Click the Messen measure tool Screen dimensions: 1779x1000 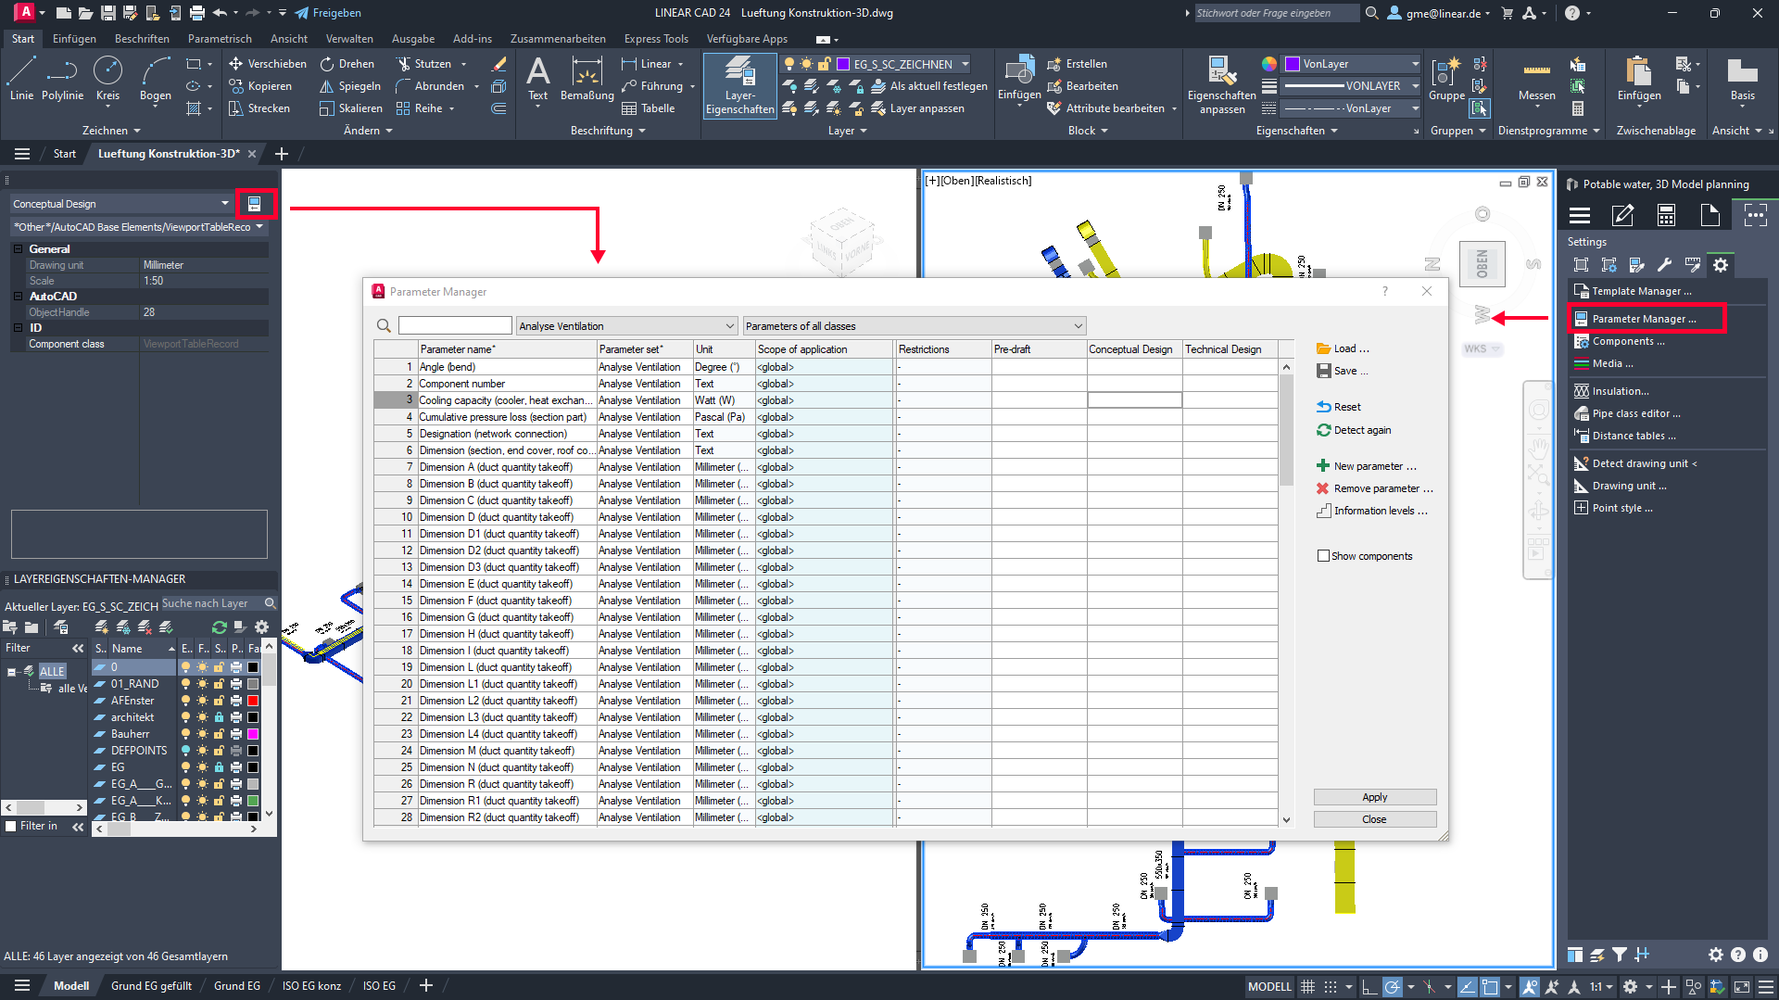(1536, 78)
